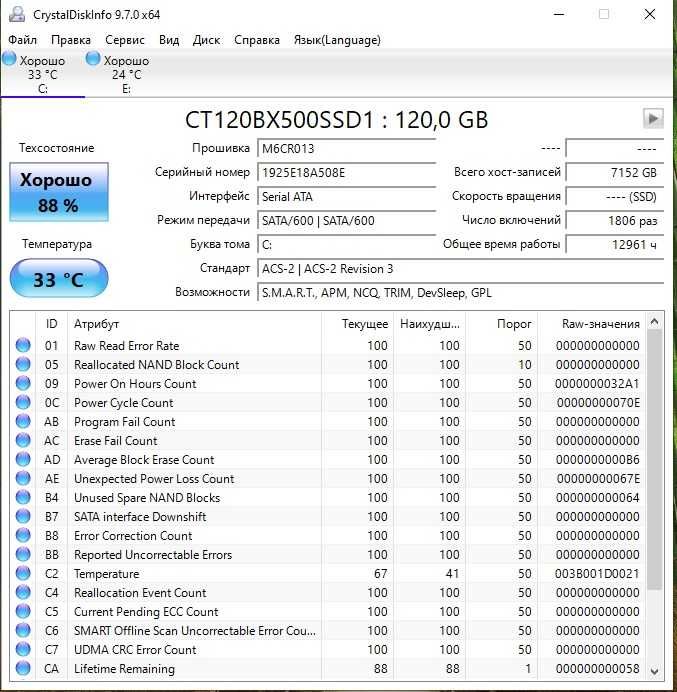Open the Файл menu
The height and width of the screenshot is (692, 677).
[x=22, y=40]
